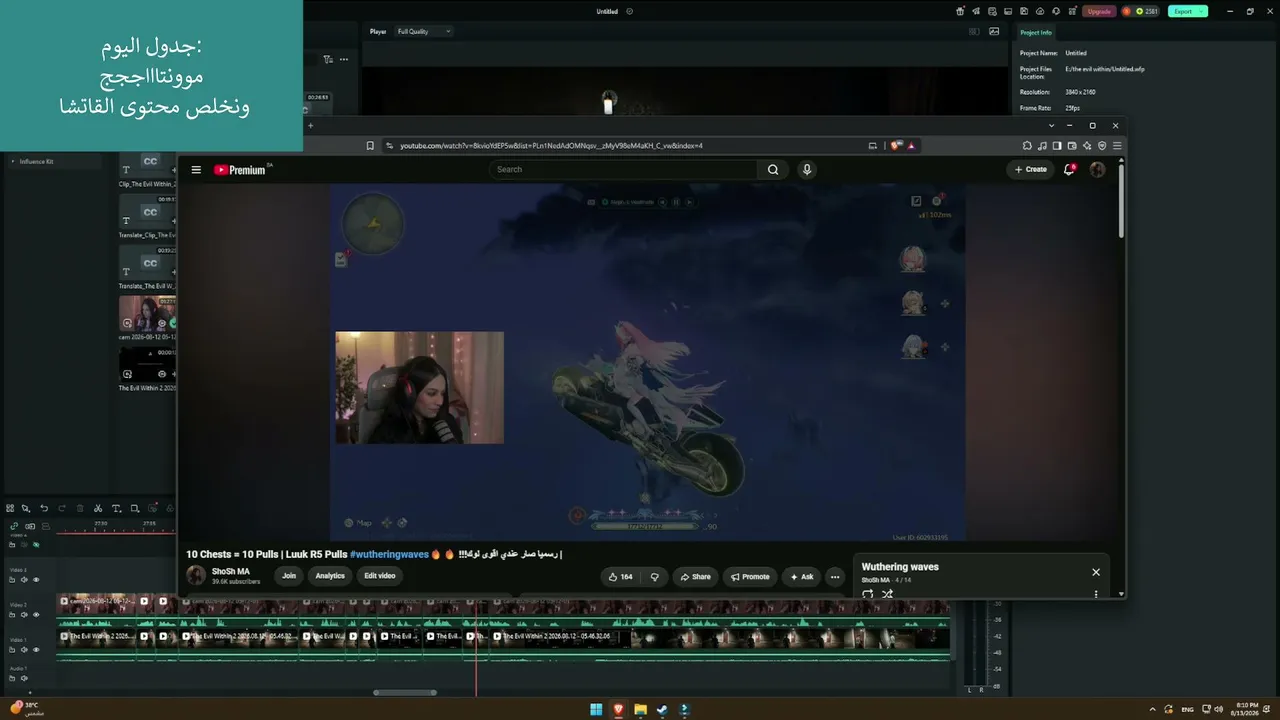Open the Player Full Quality dropdown
Viewport: 1280px width, 720px height.
point(424,31)
